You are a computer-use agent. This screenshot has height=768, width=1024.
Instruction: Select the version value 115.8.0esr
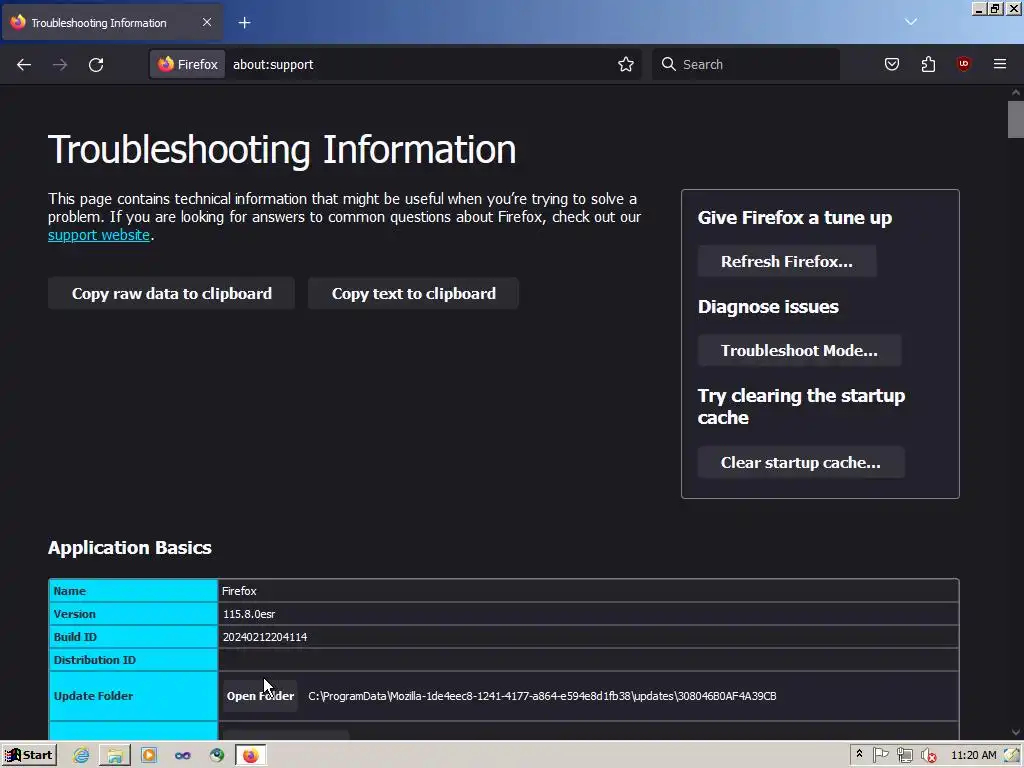[x=249, y=614]
